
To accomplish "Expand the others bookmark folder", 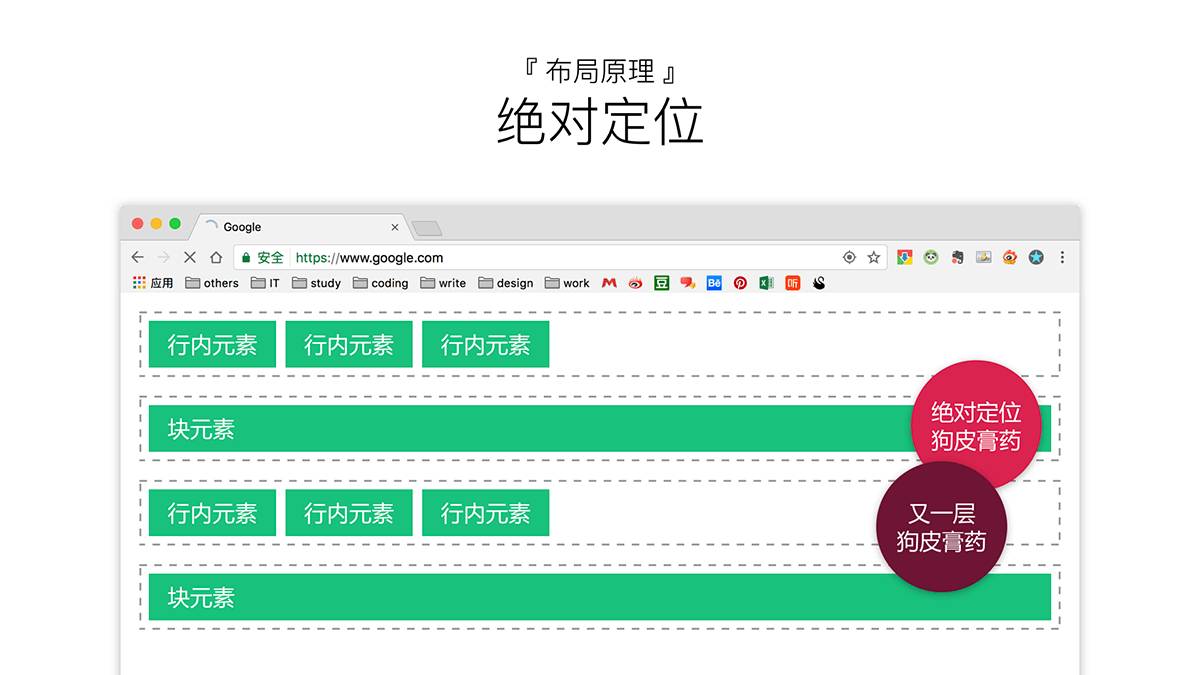I will pos(212,283).
